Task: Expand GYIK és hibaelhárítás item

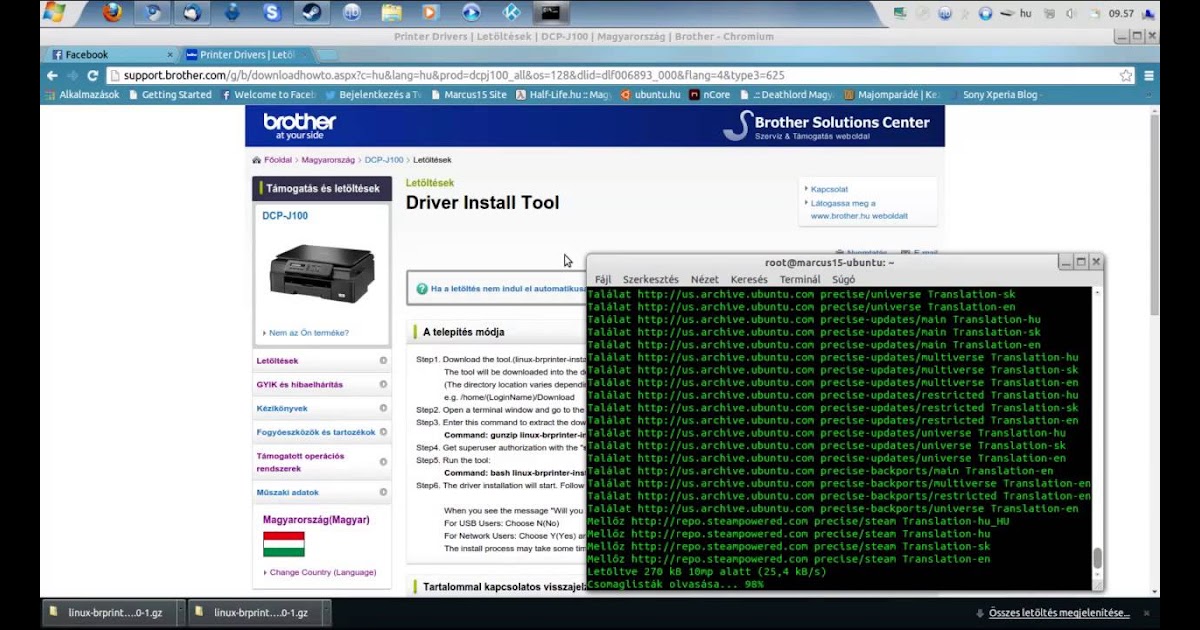Action: click(x=321, y=385)
